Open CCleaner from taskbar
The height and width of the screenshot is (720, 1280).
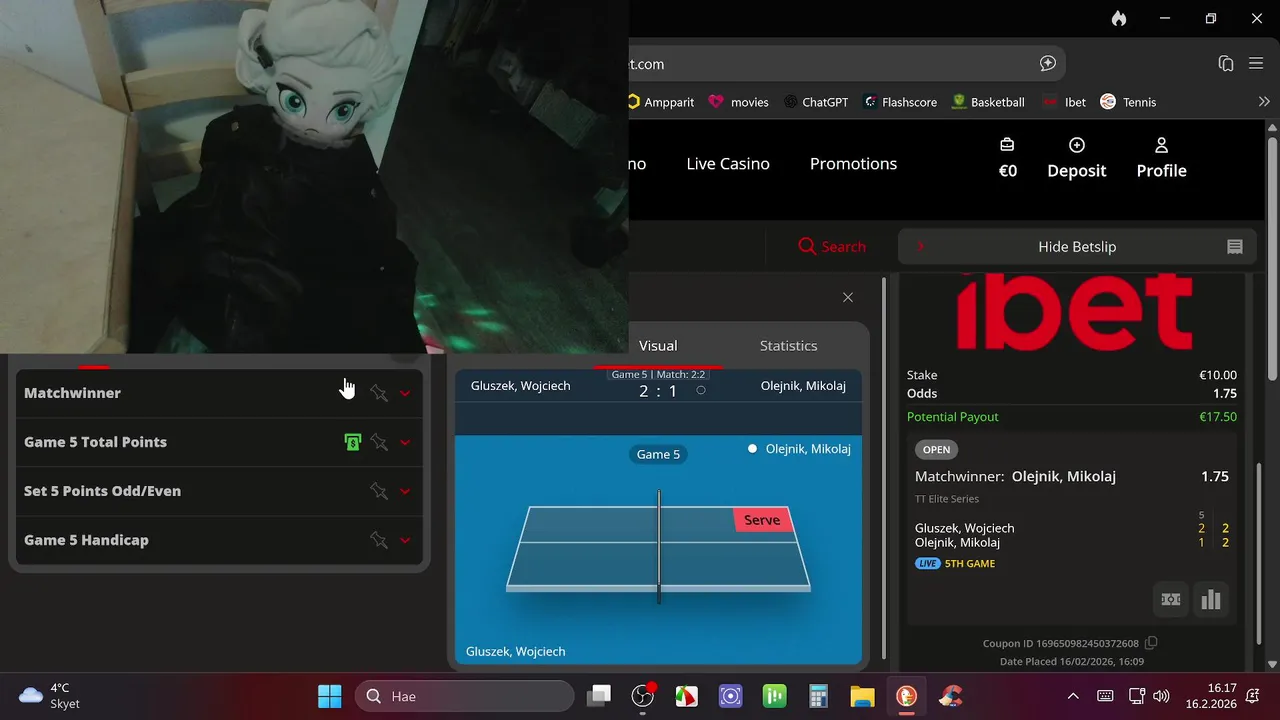coord(950,696)
